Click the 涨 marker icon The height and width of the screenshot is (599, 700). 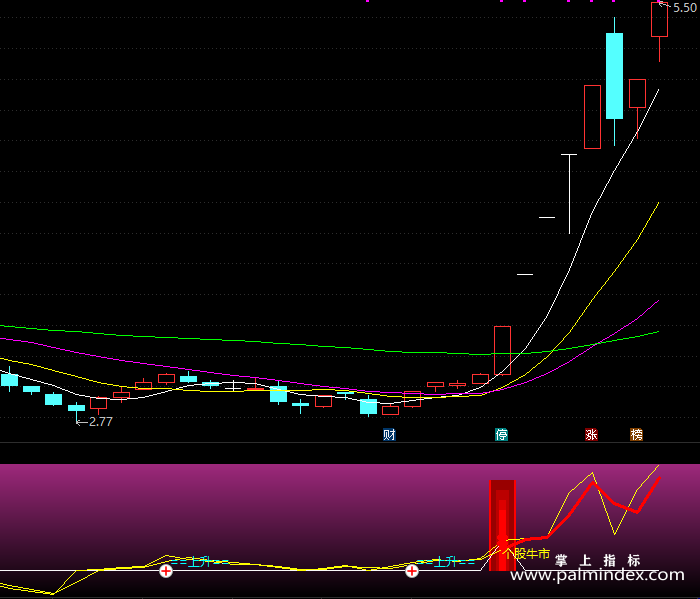pos(592,434)
